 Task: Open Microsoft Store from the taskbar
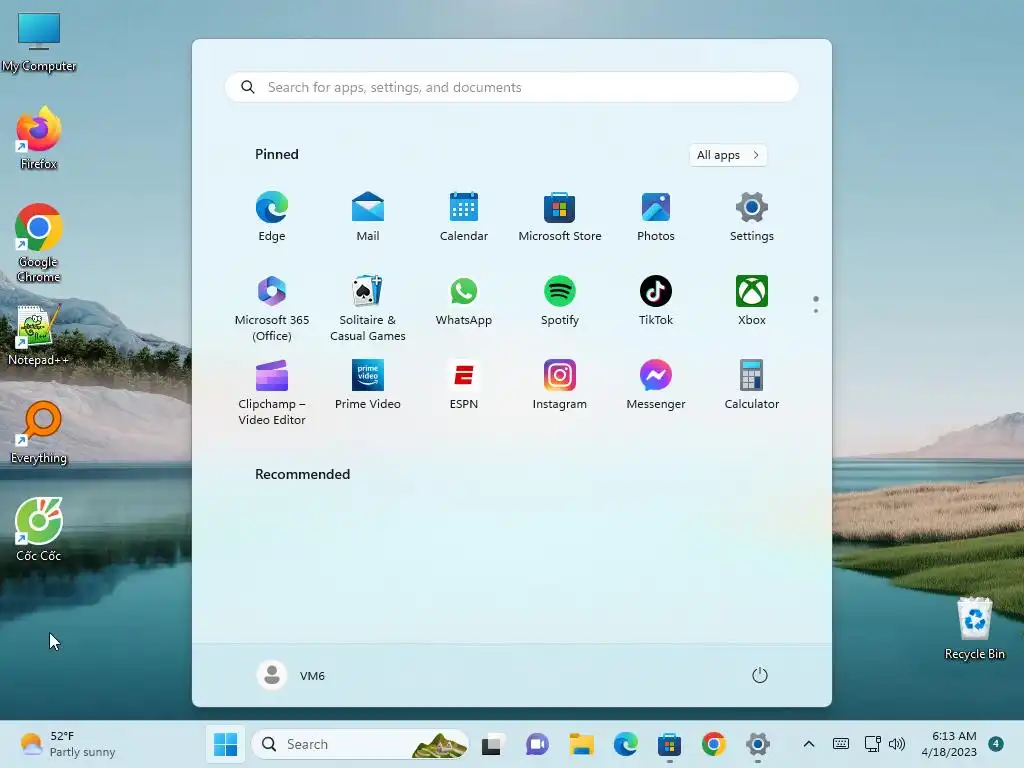click(669, 744)
